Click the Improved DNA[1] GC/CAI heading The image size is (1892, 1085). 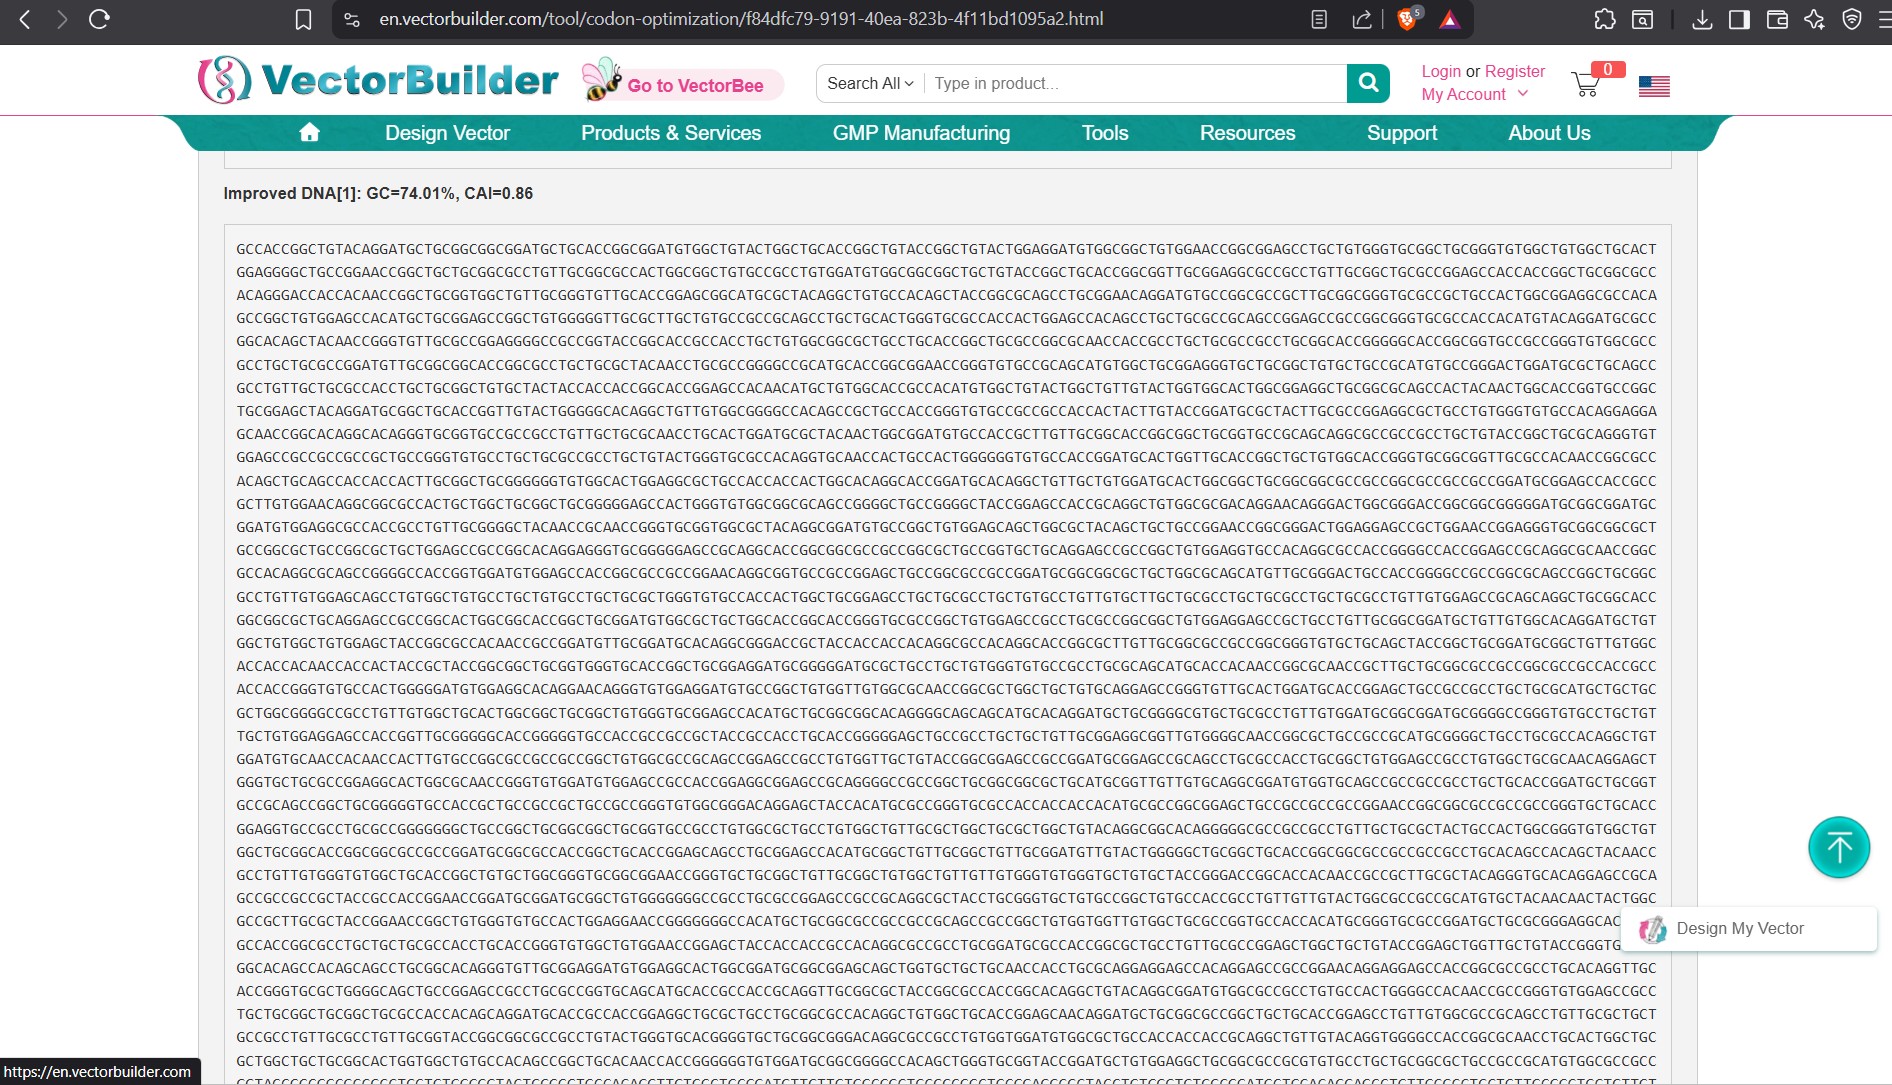(x=378, y=193)
